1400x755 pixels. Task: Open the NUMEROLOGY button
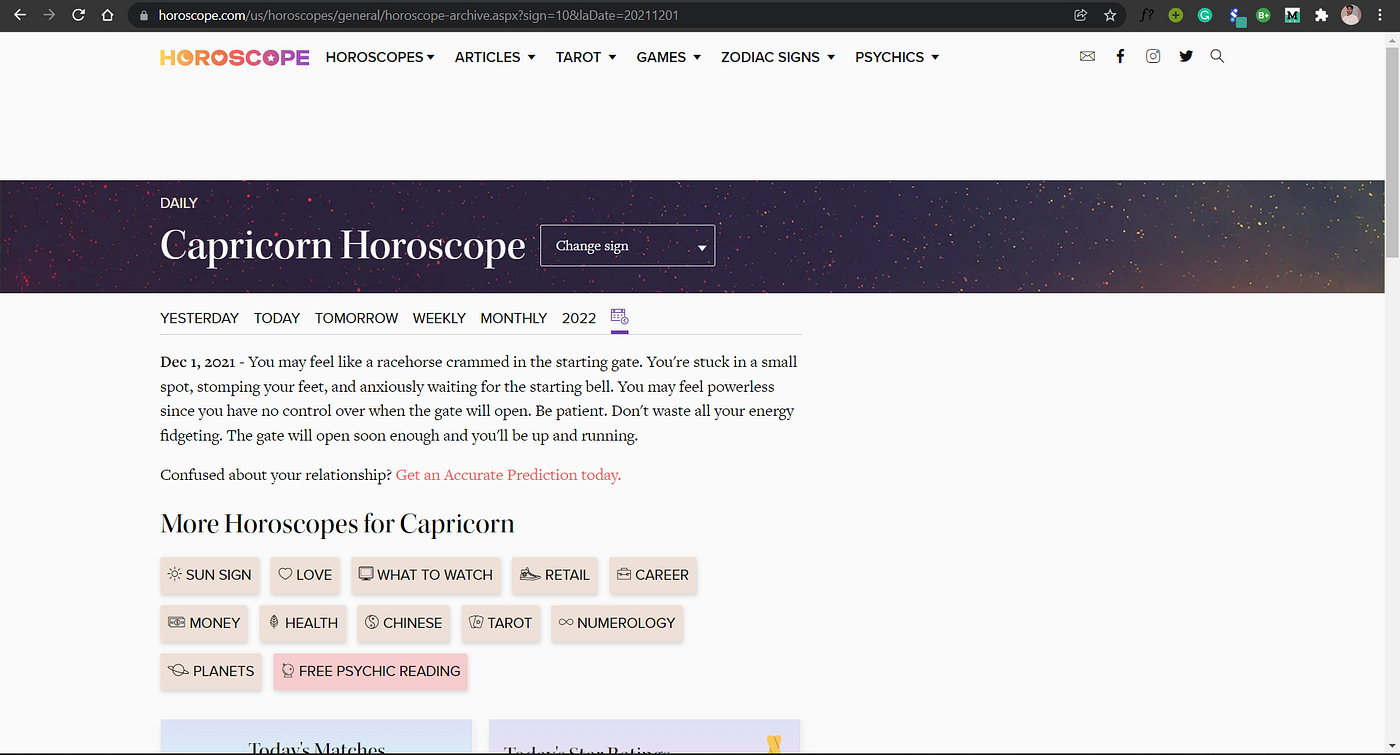[x=617, y=623]
